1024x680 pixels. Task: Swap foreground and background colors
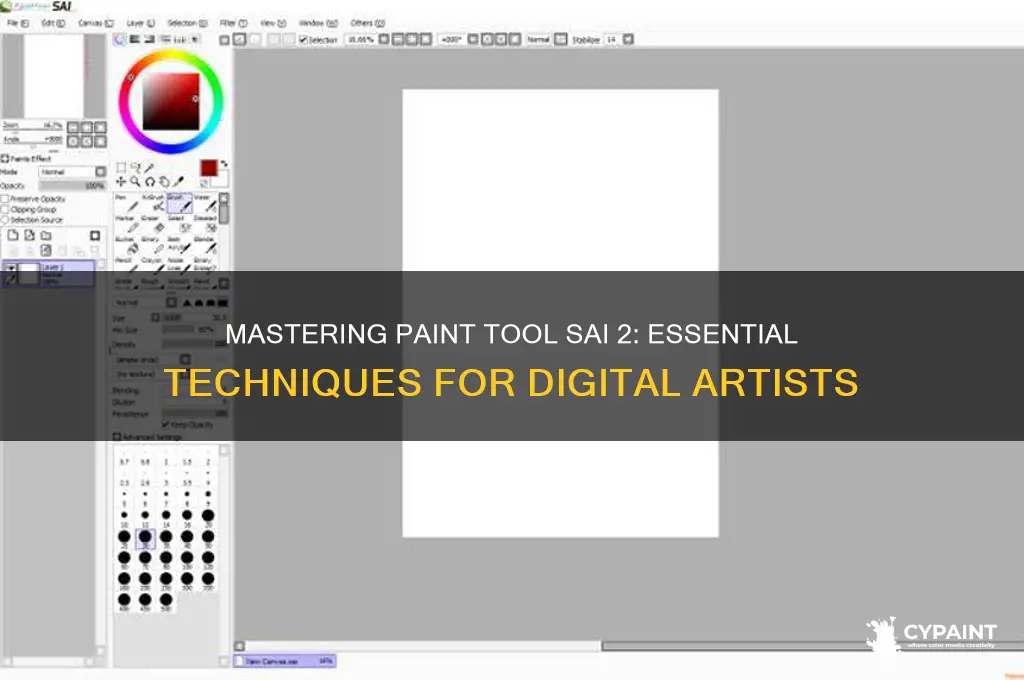(224, 164)
